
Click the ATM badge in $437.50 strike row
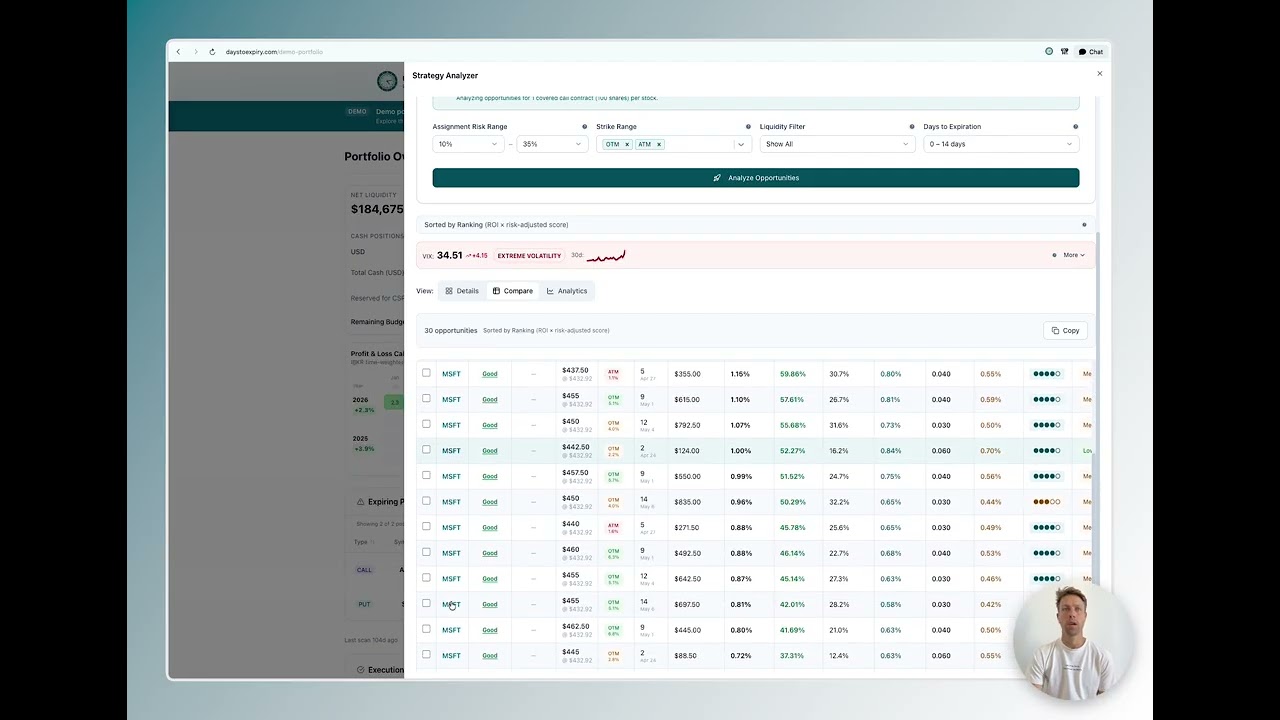(x=613, y=374)
